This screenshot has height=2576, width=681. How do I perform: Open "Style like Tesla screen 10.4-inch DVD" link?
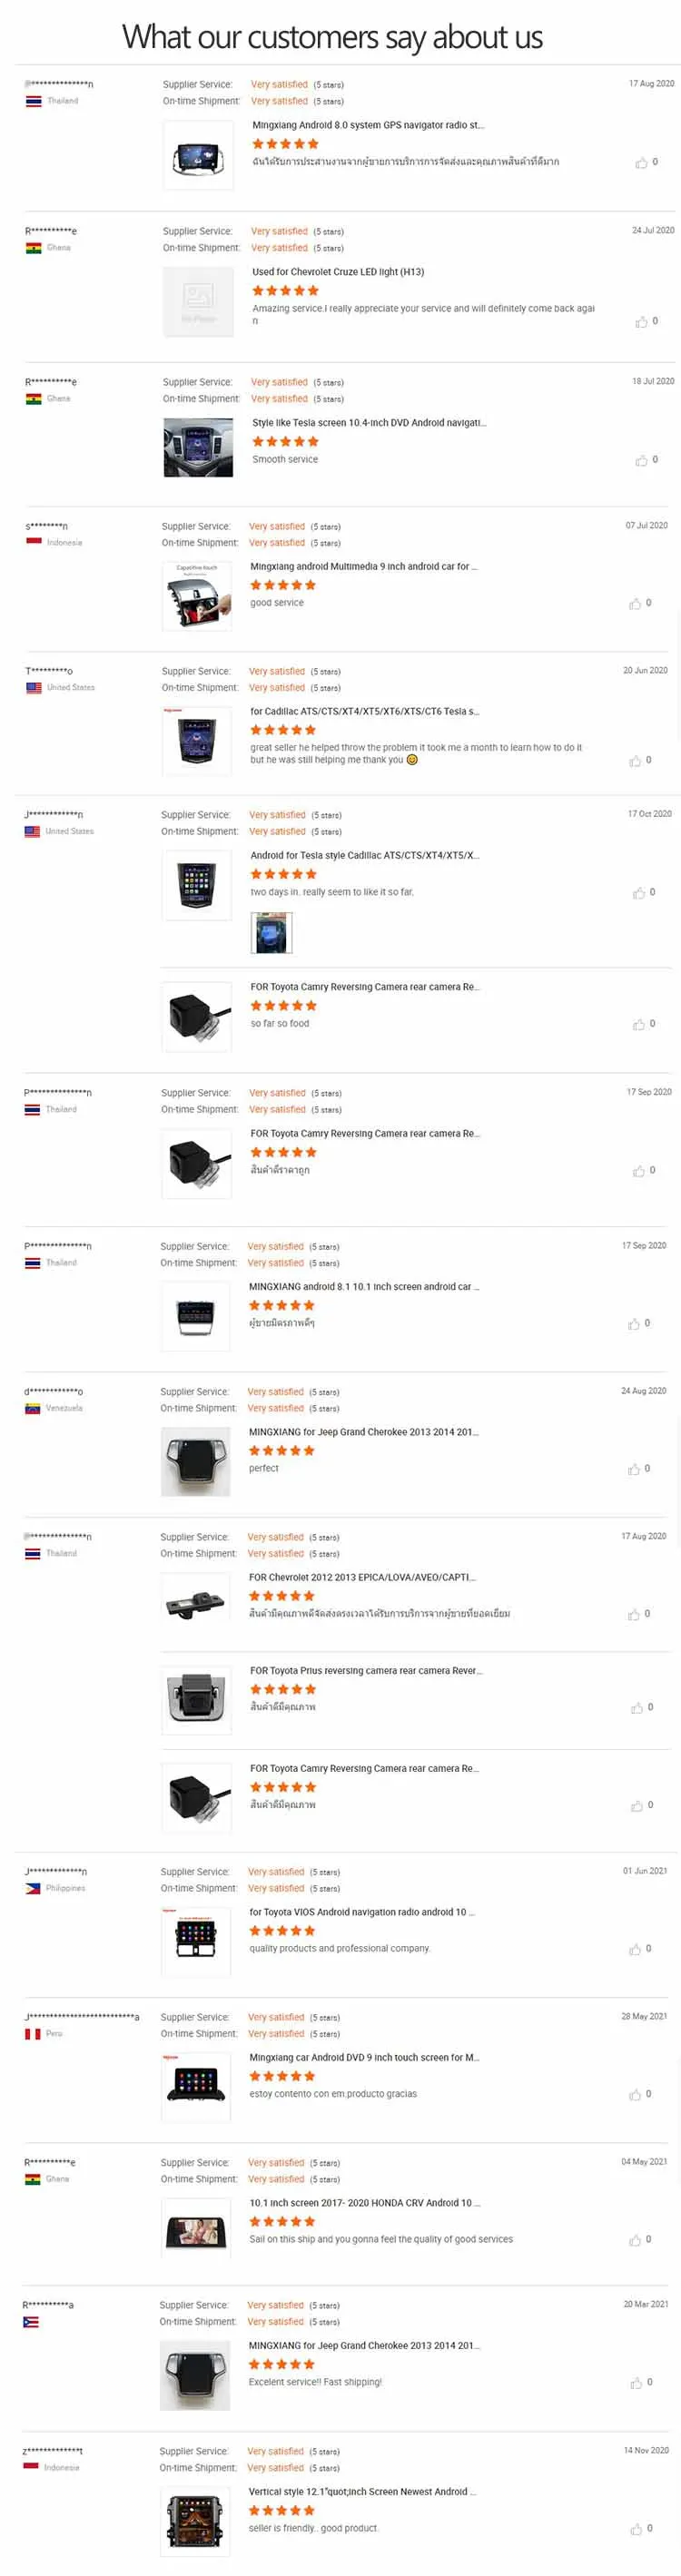coord(369,423)
